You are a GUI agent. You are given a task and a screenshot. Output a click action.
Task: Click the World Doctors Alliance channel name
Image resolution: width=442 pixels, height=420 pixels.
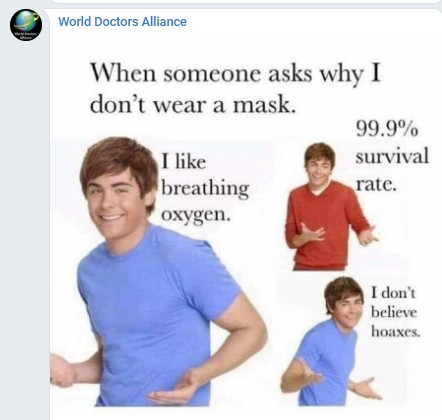[122, 22]
